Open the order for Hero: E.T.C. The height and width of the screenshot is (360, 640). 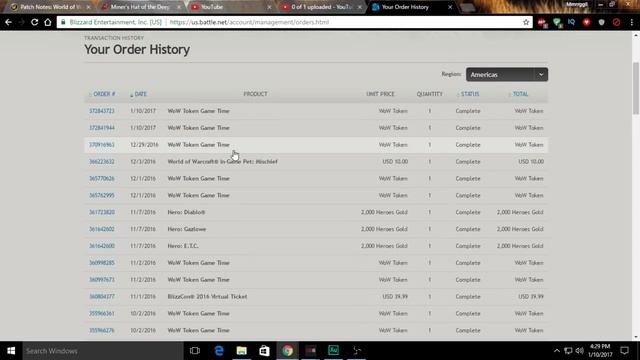click(x=102, y=246)
